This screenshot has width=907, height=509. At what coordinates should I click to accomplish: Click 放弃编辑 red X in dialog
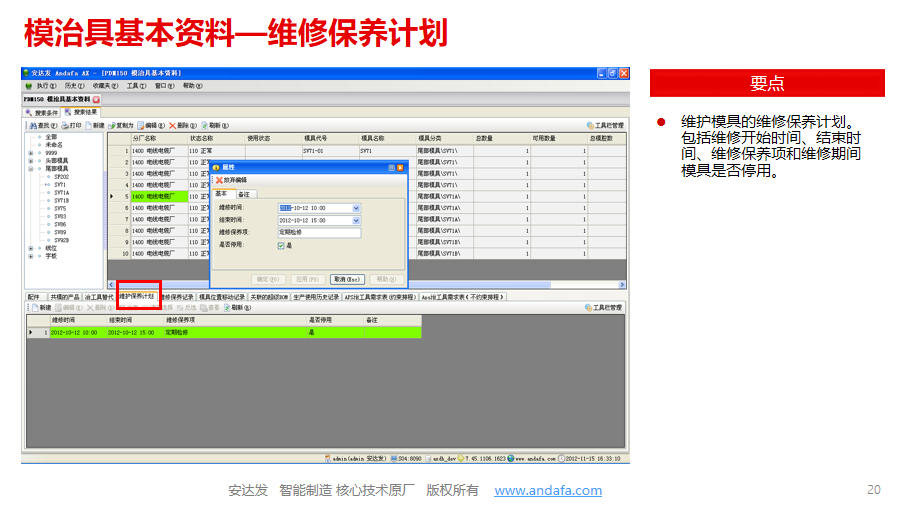[219, 180]
